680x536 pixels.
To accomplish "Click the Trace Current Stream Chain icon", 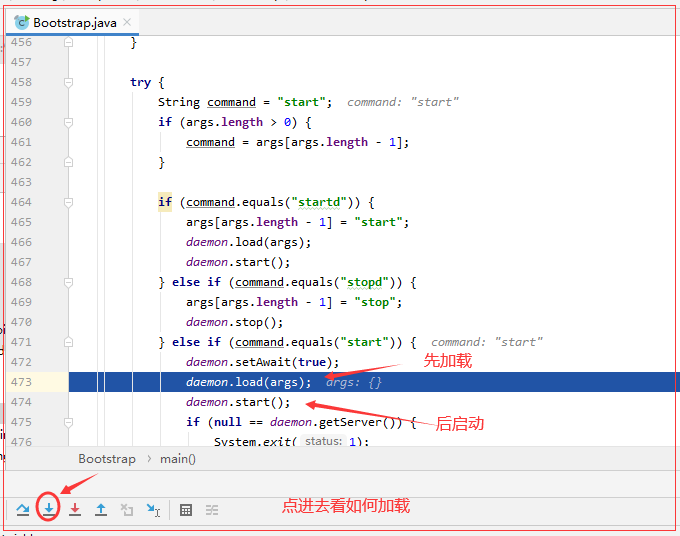I will pos(212,510).
